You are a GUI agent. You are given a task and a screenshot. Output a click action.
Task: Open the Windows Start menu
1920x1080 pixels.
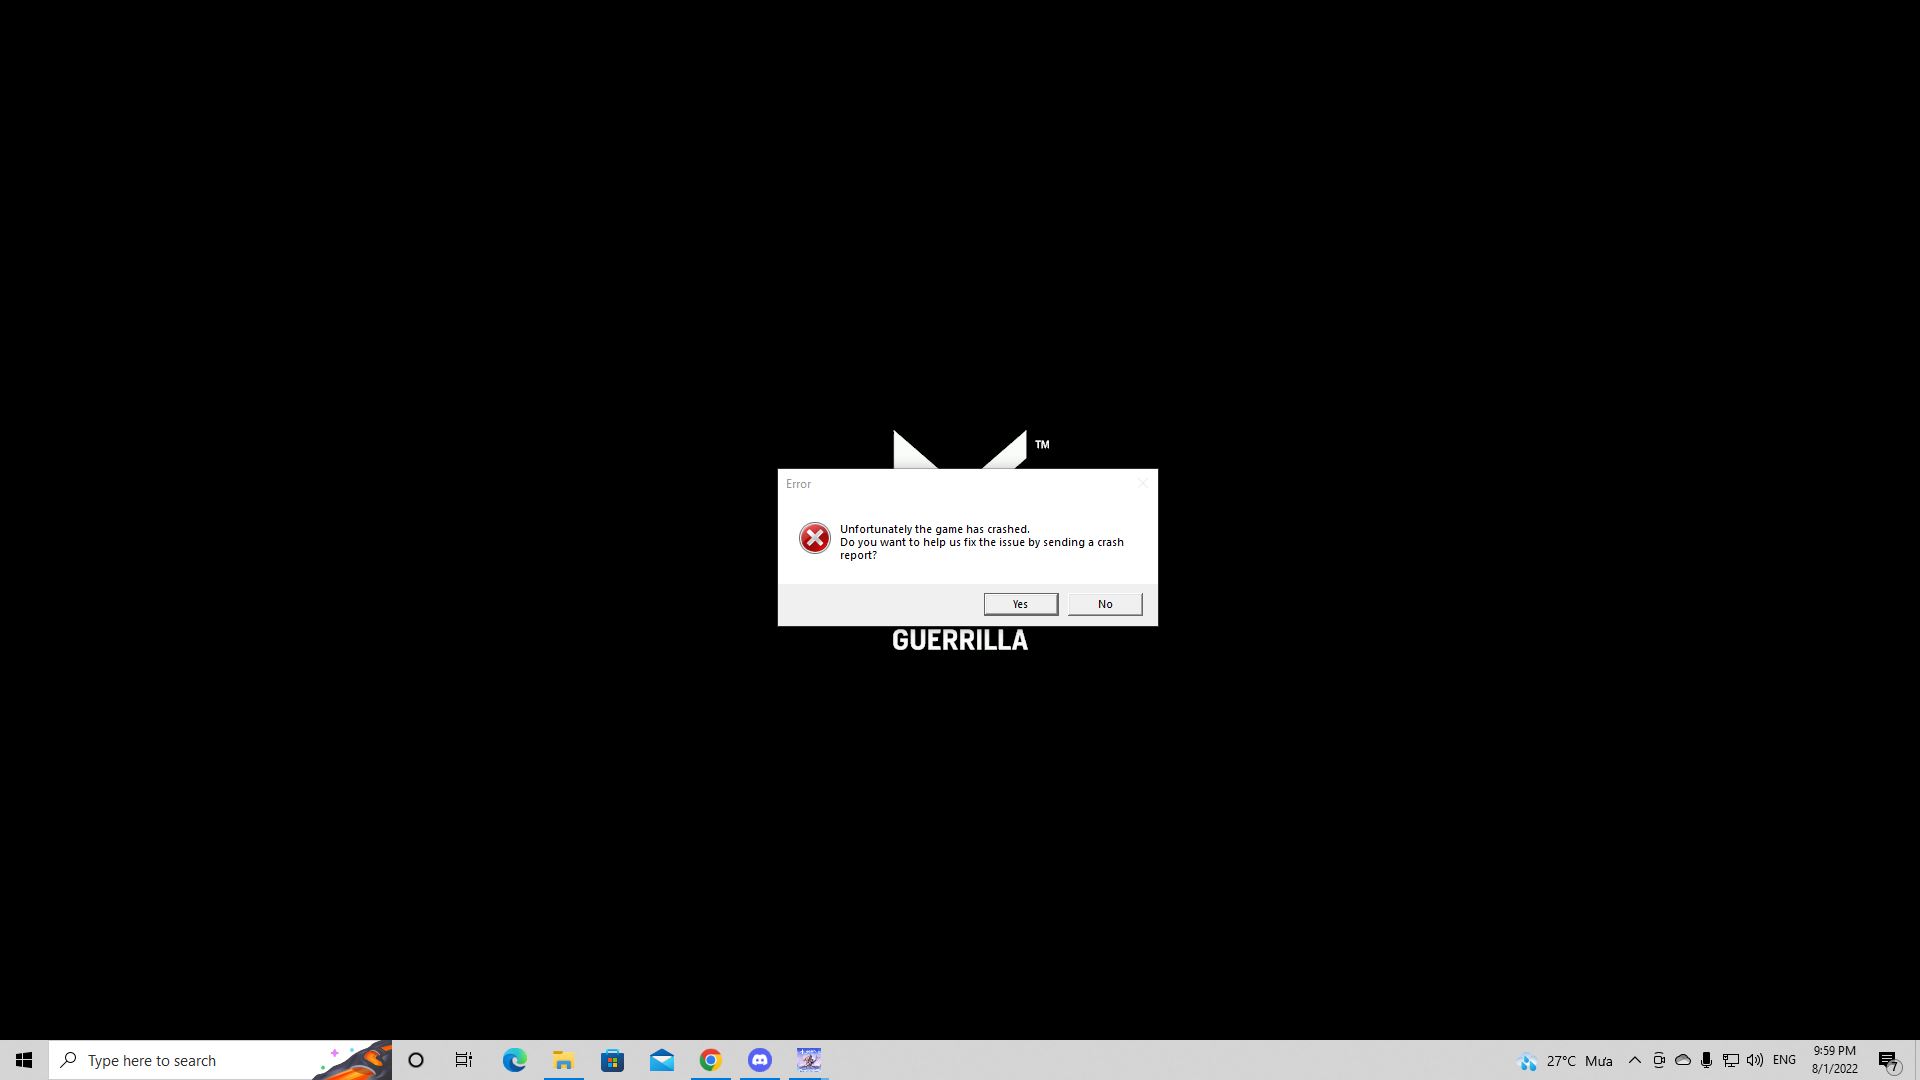(x=24, y=1060)
